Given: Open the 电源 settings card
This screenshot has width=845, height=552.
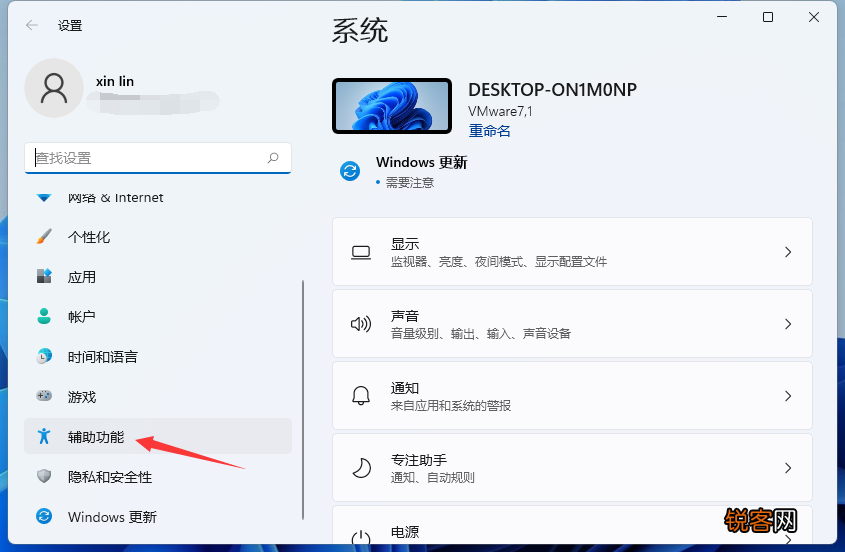Looking at the screenshot, I should click(572, 525).
